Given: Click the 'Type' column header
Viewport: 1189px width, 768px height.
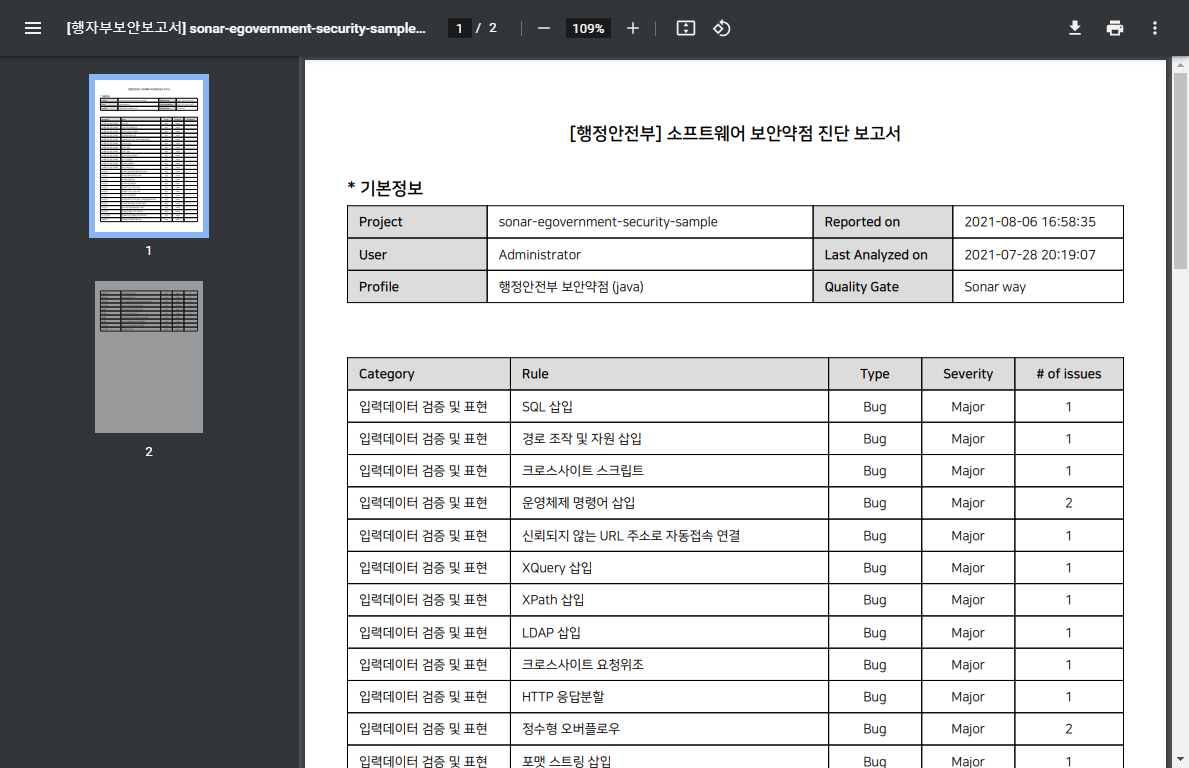Looking at the screenshot, I should (x=874, y=374).
